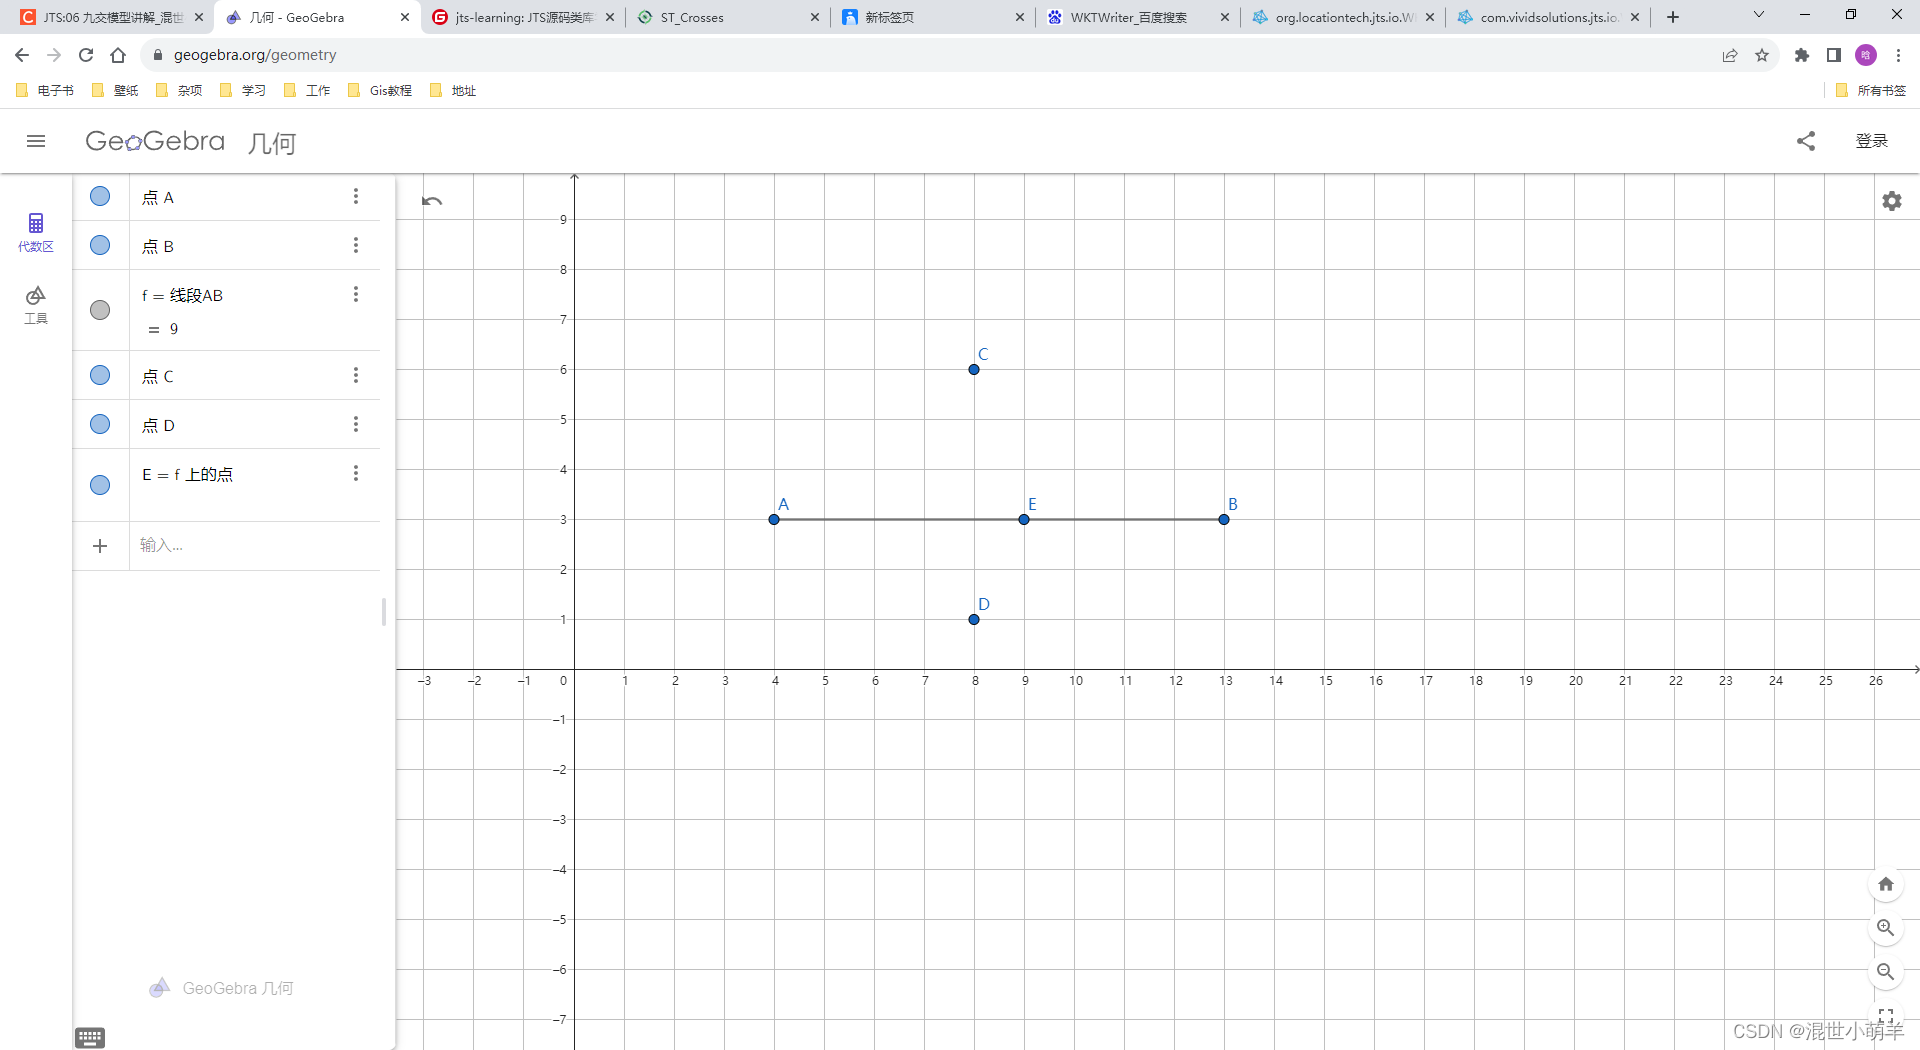This screenshot has height=1050, width=1920.
Task: Select the E = f 上的点 row text
Action: coord(187,474)
